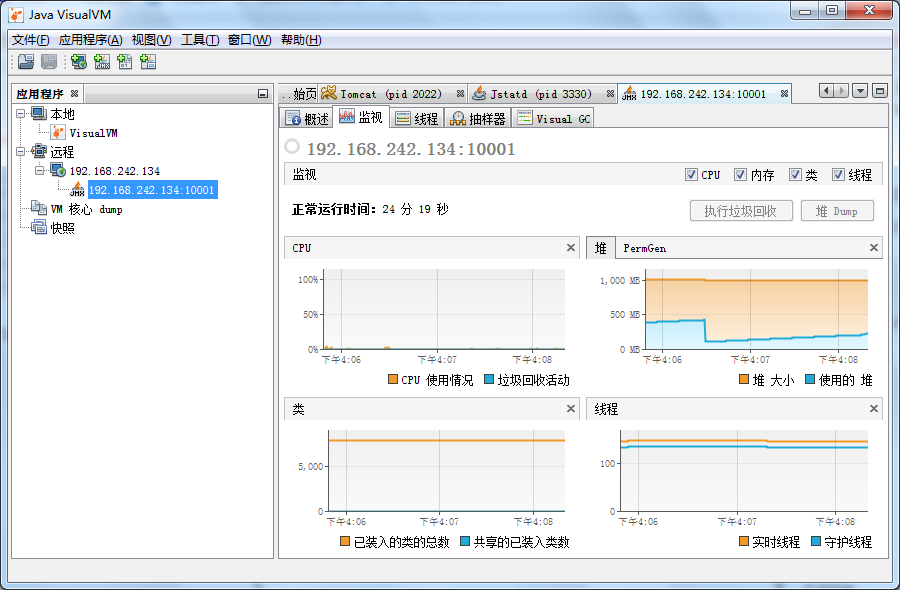The height and width of the screenshot is (590, 900).
Task: Add remote host toolbar icon
Action: [79, 61]
